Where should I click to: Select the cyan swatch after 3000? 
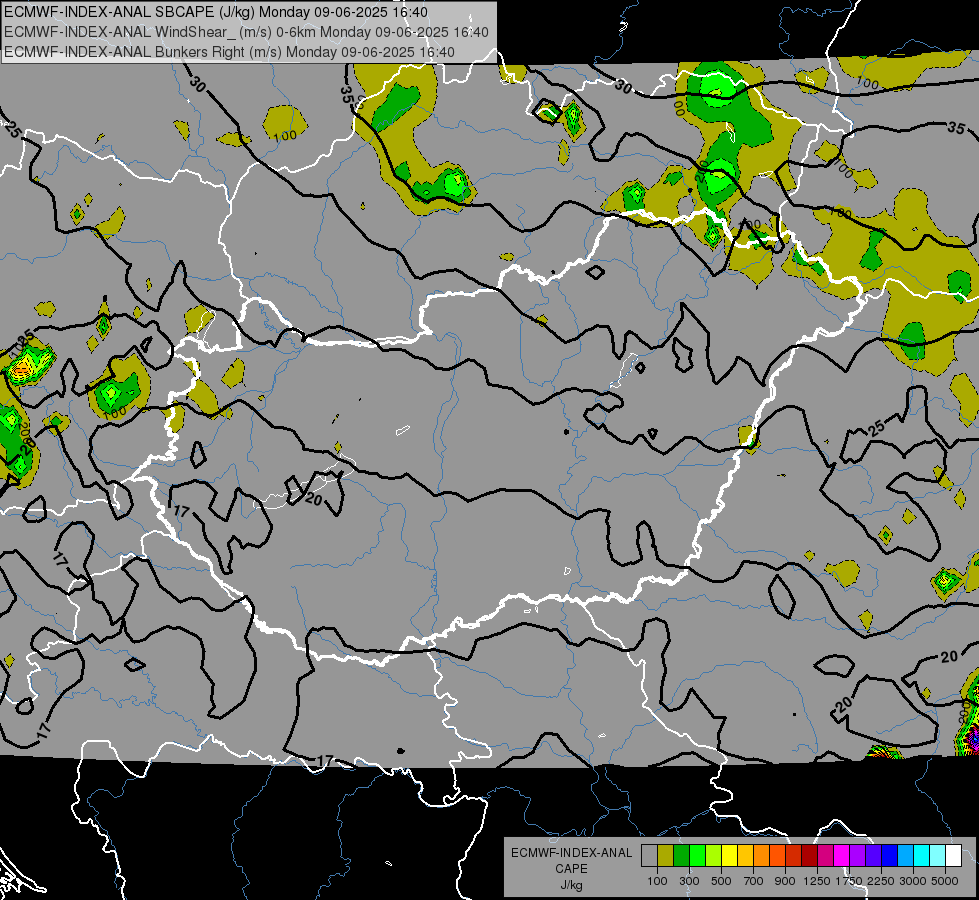(922, 856)
